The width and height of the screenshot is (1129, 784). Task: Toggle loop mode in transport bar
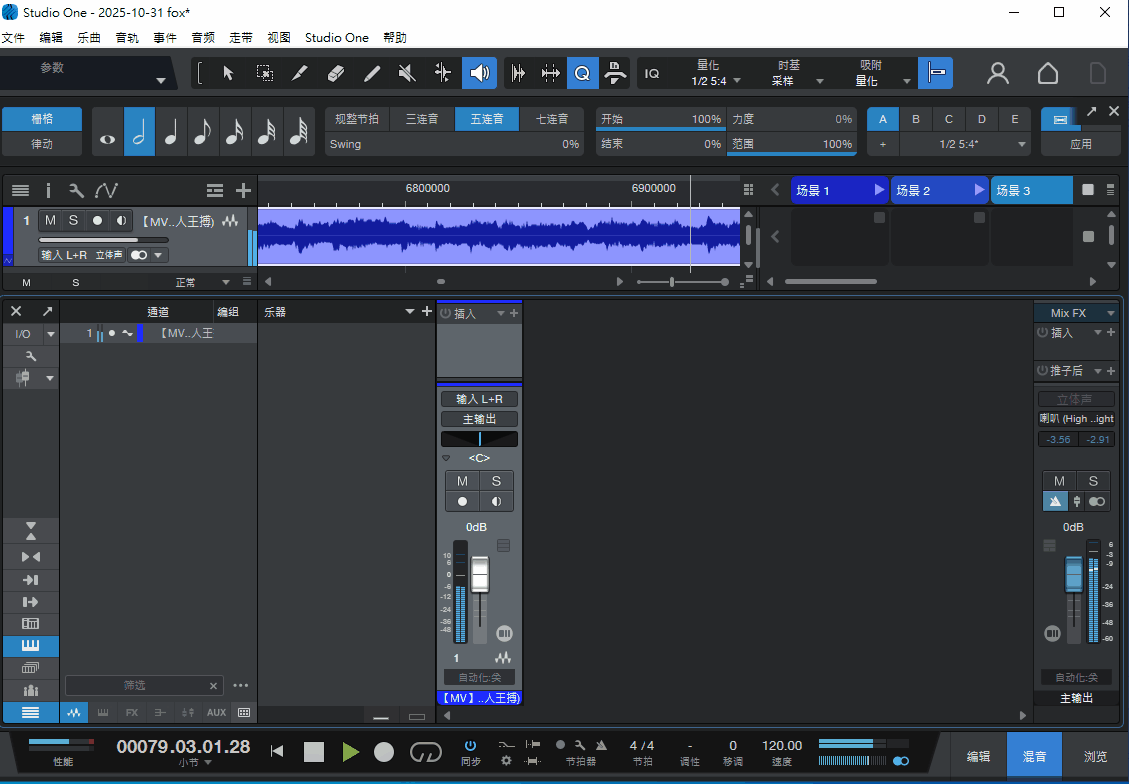click(425, 751)
